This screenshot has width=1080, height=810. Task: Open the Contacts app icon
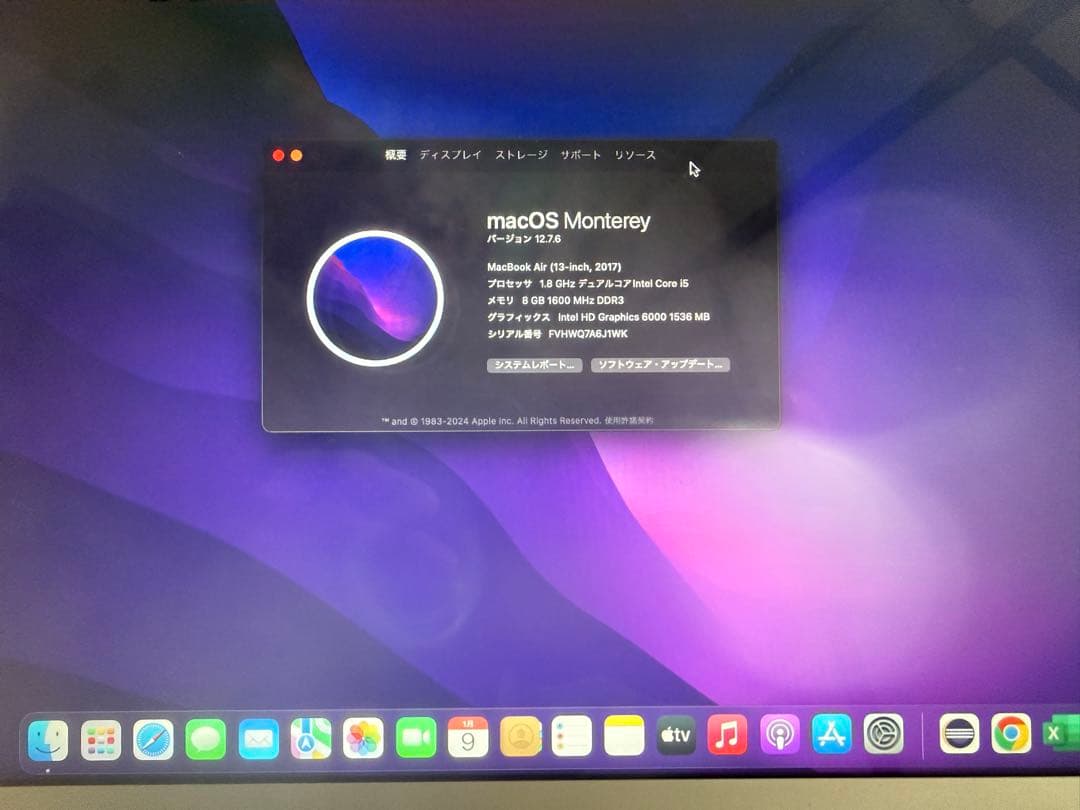(x=521, y=736)
